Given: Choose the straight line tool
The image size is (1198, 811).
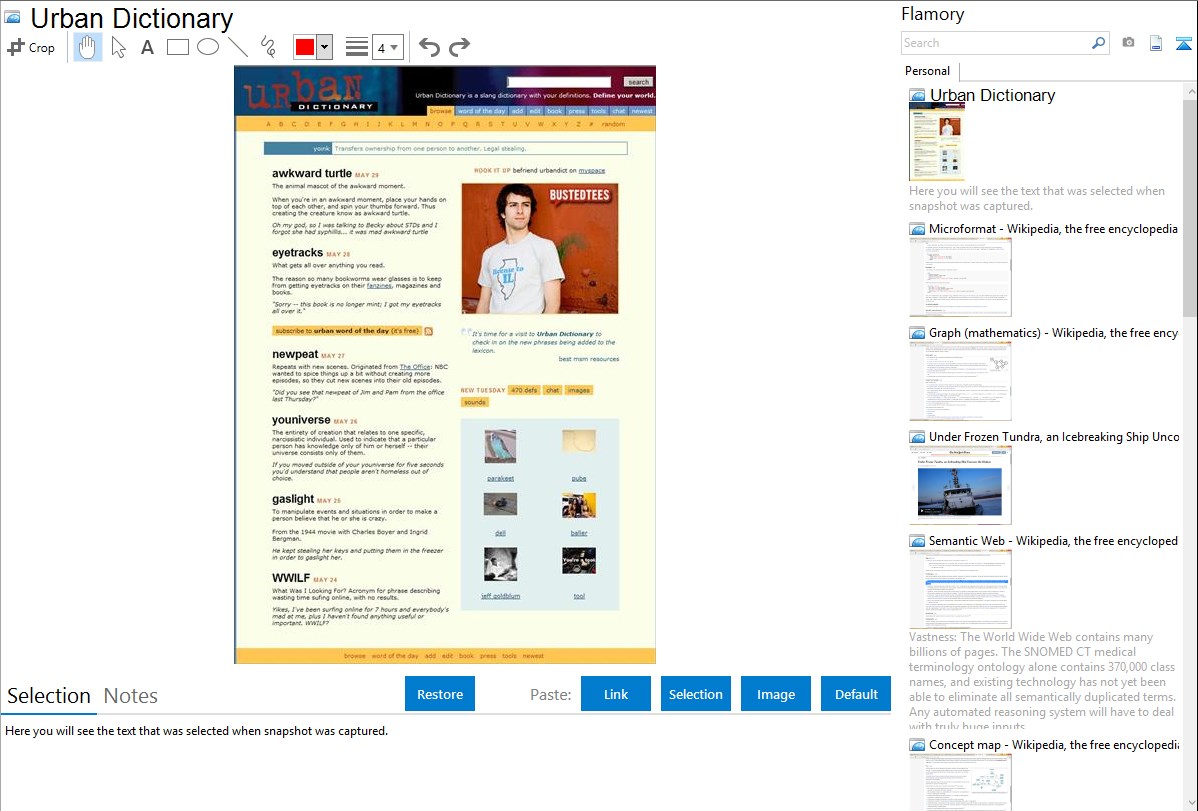Looking at the screenshot, I should [238, 47].
